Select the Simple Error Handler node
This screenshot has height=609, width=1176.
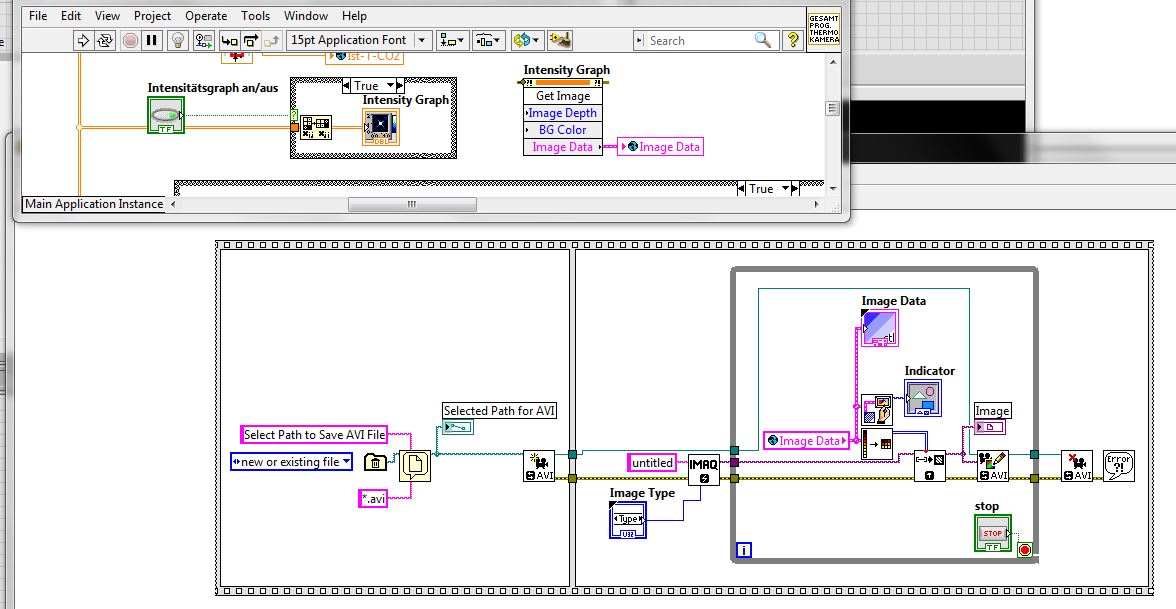1119,466
